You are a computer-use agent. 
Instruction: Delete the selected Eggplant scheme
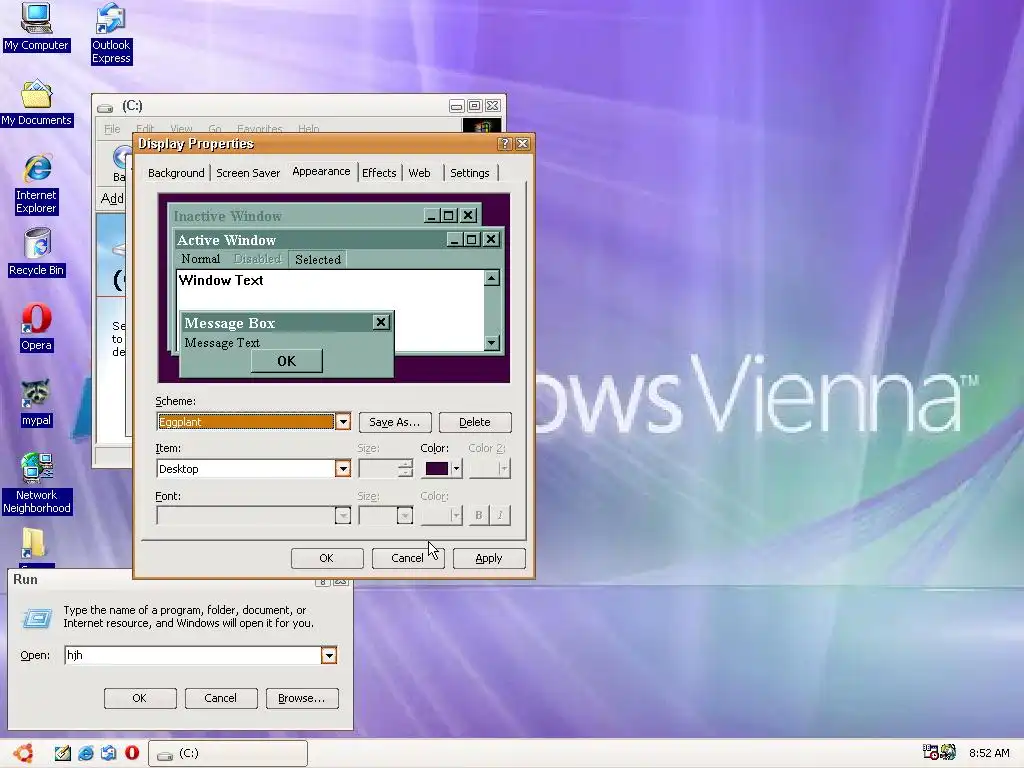(475, 422)
